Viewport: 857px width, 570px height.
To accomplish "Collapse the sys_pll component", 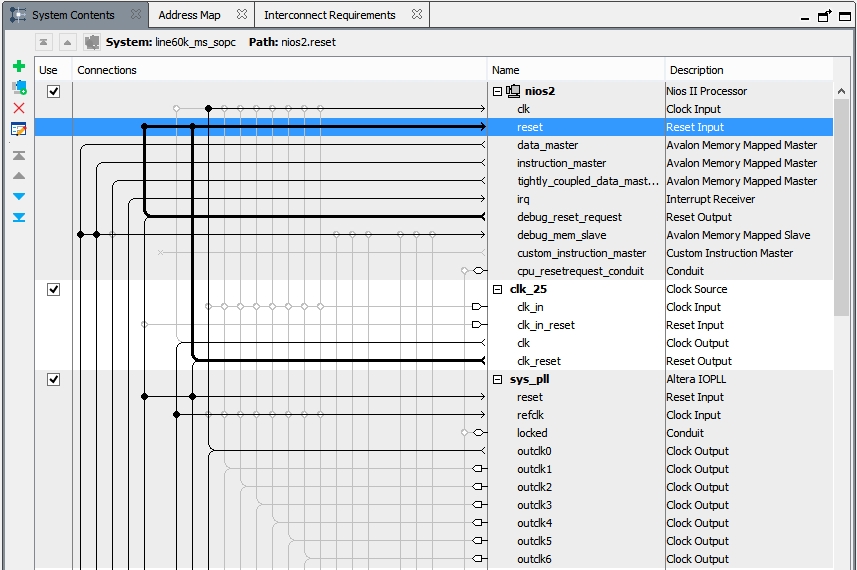I will (497, 379).
